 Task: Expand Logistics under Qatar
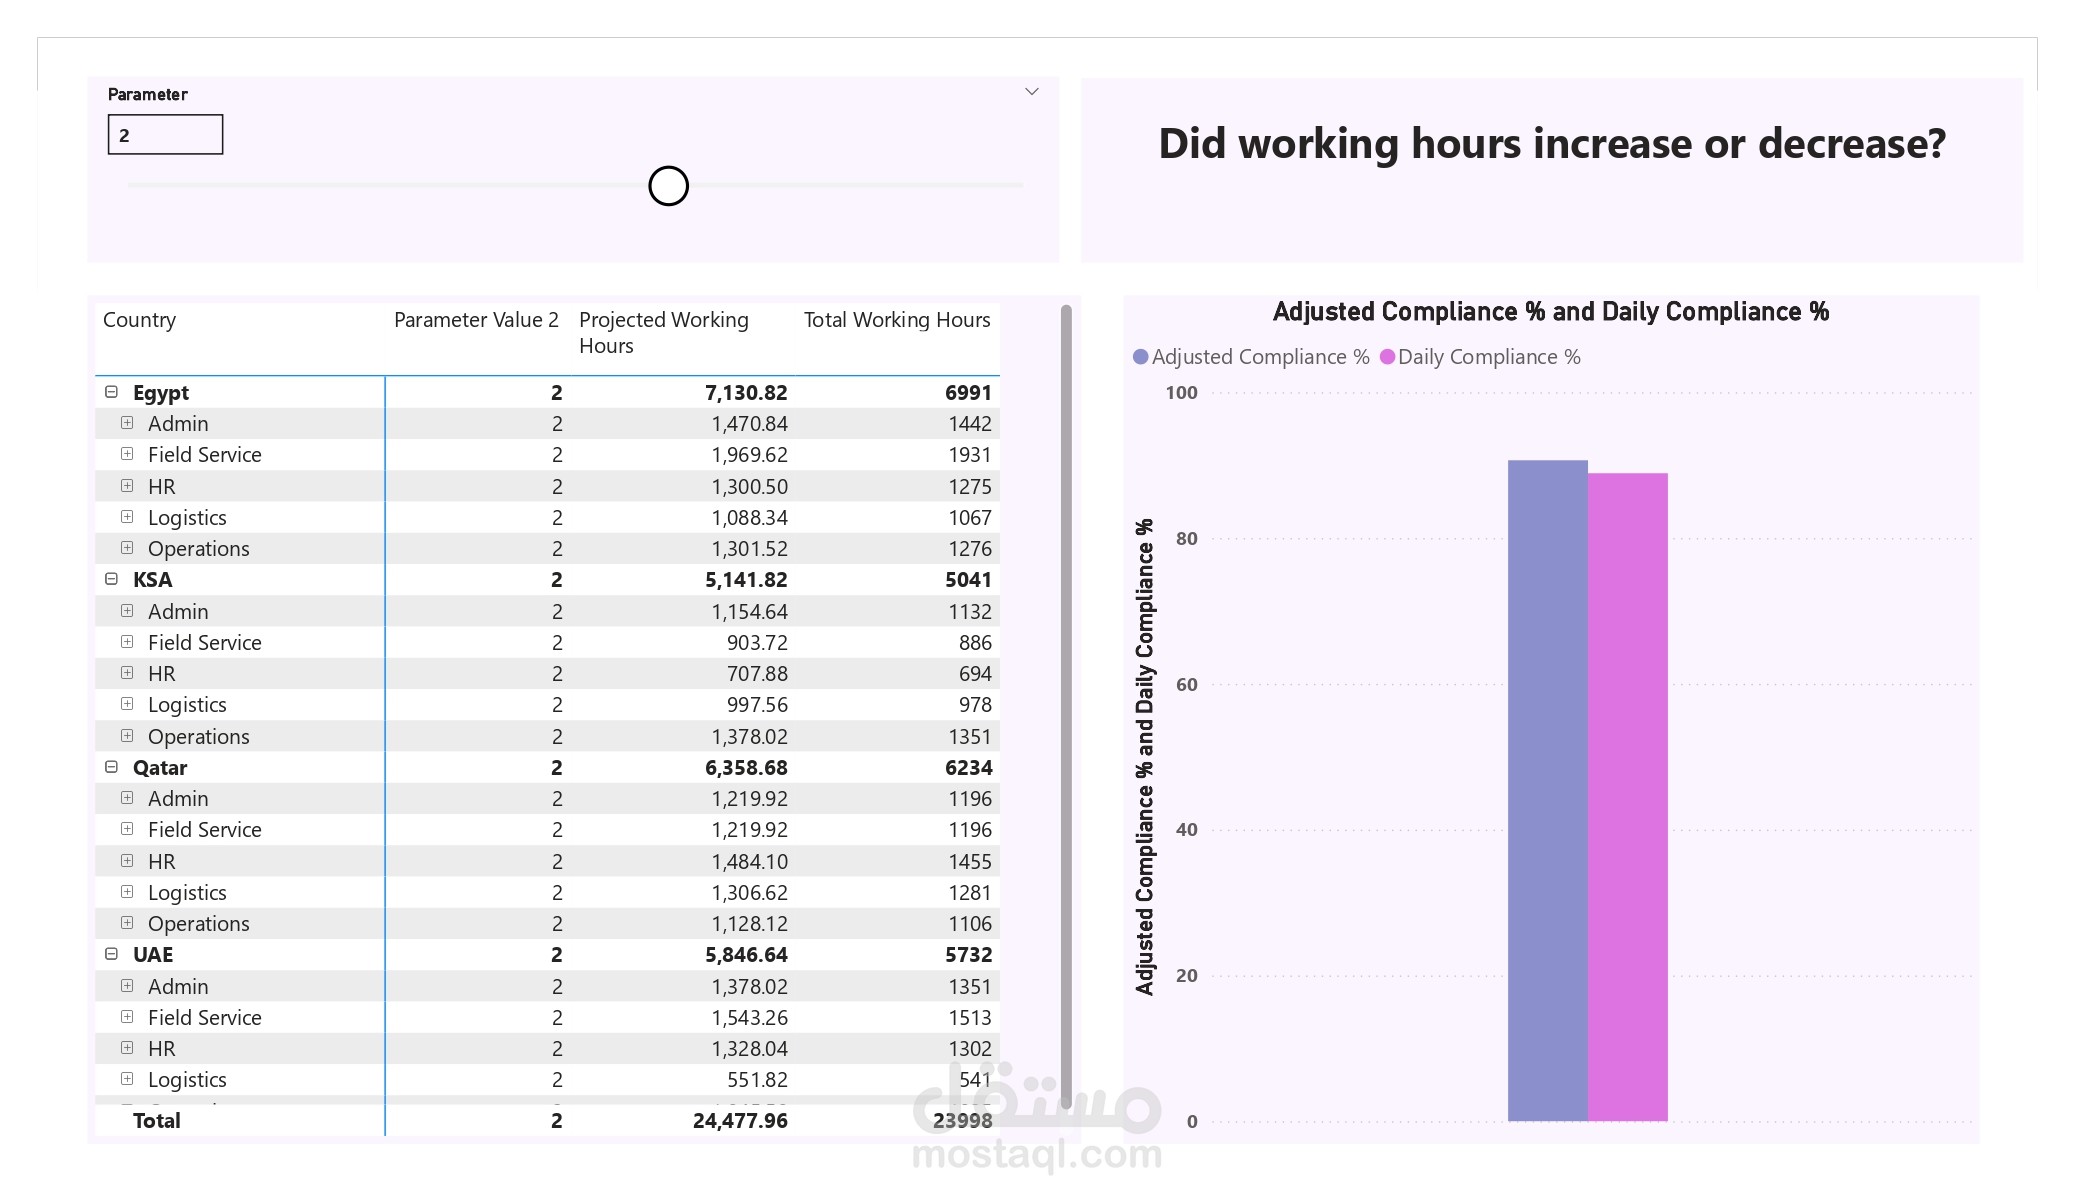[x=127, y=892]
